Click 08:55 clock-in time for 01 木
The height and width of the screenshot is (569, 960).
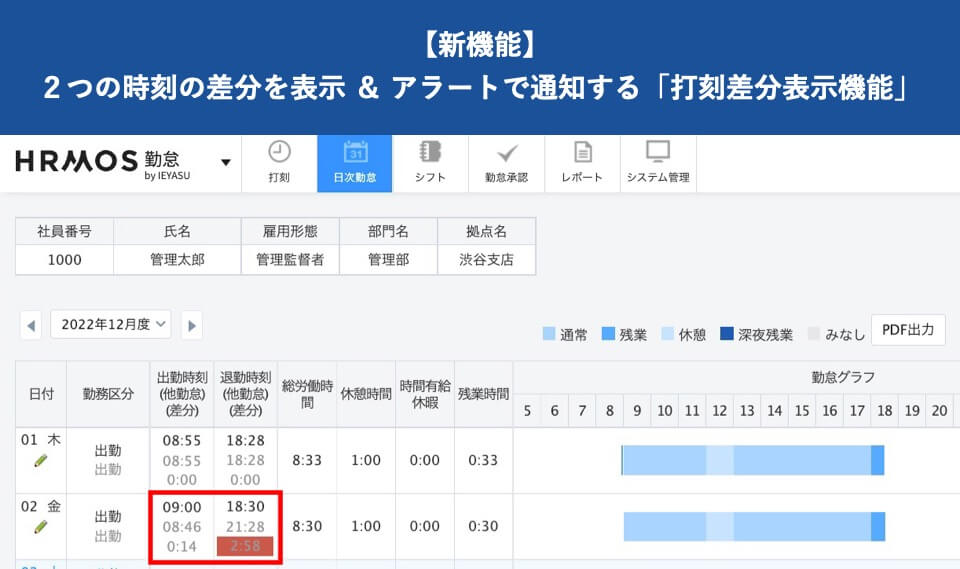(x=182, y=440)
